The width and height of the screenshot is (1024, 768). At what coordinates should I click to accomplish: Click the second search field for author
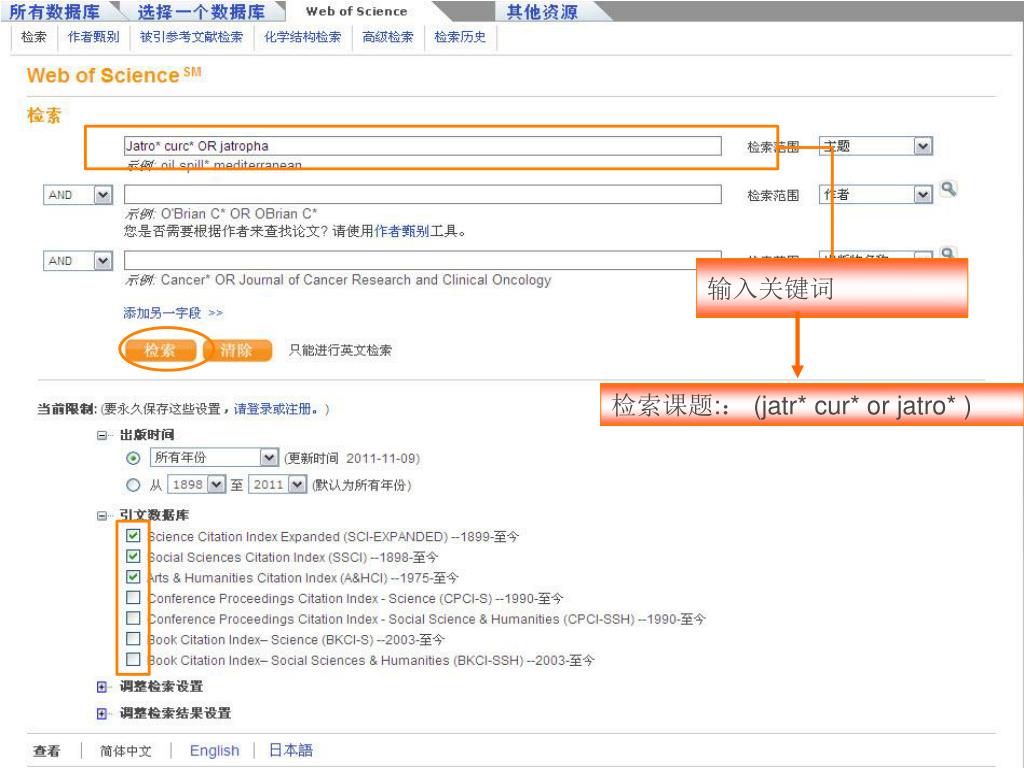(423, 194)
